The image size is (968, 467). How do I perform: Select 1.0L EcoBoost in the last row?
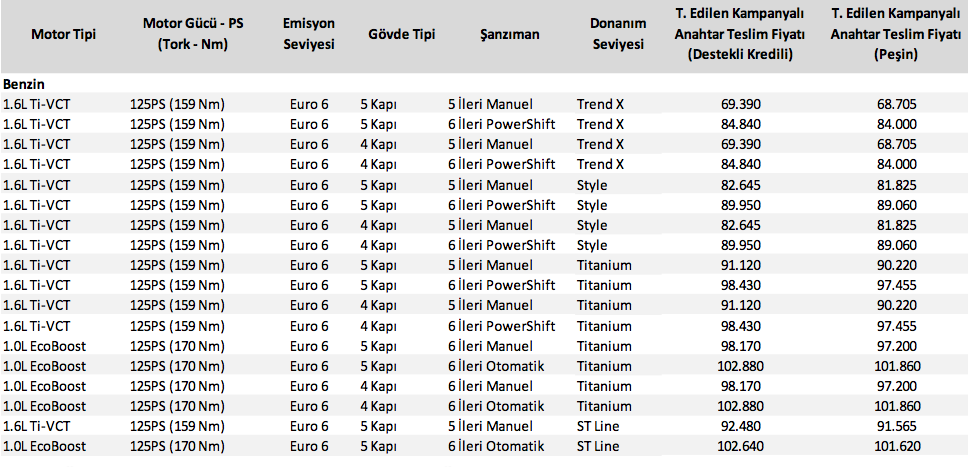pos(45,447)
